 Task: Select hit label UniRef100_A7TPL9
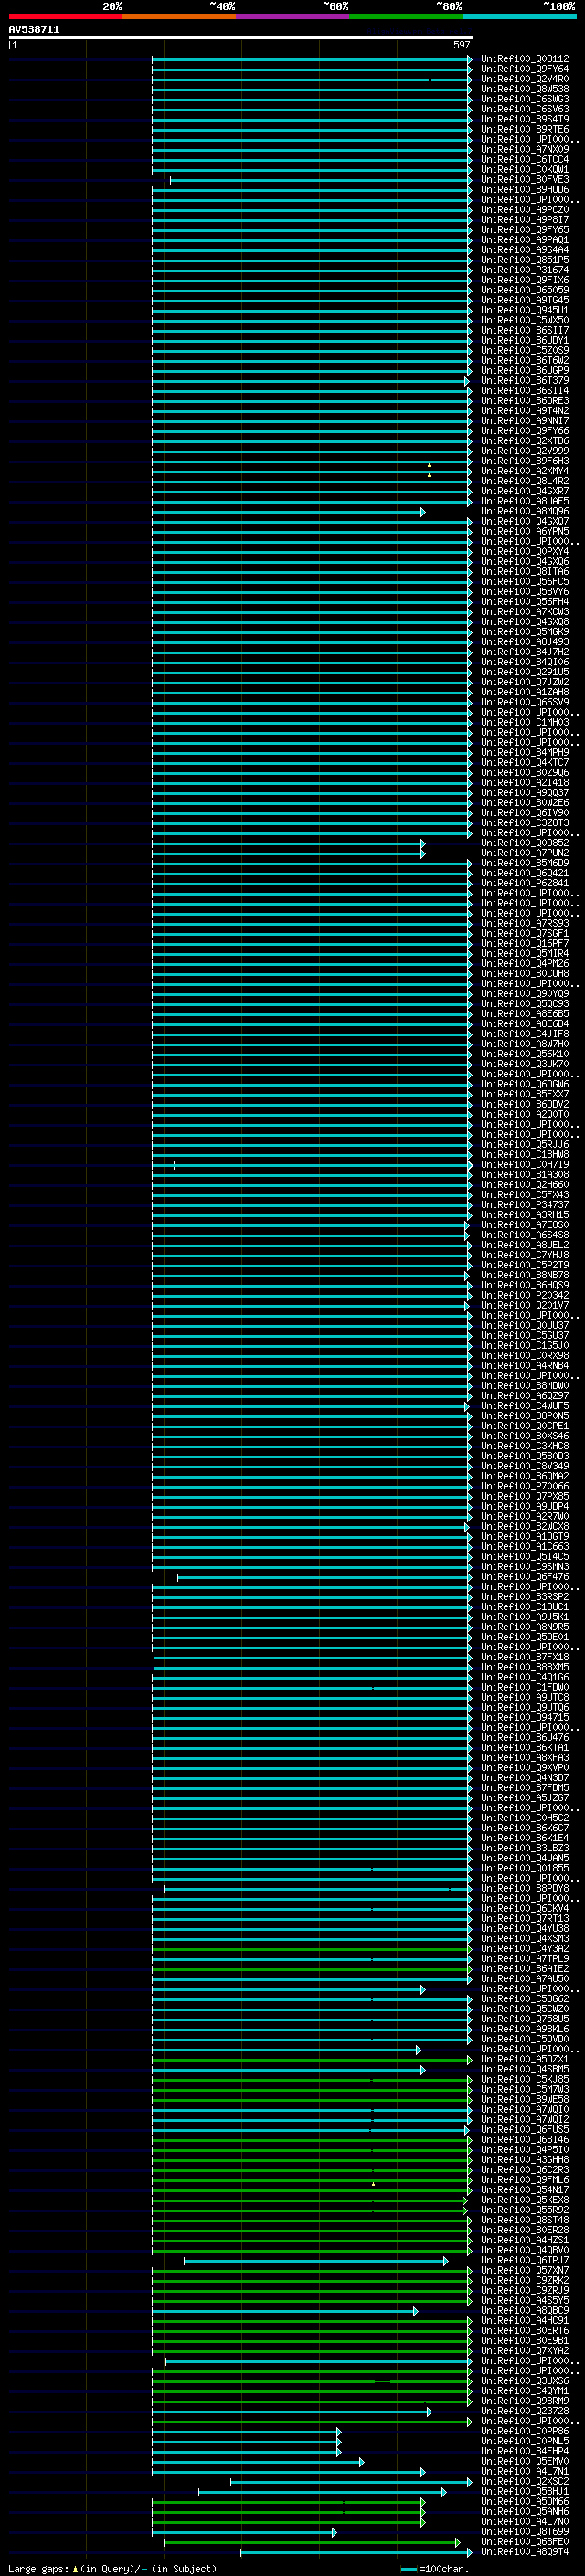click(x=525, y=1958)
